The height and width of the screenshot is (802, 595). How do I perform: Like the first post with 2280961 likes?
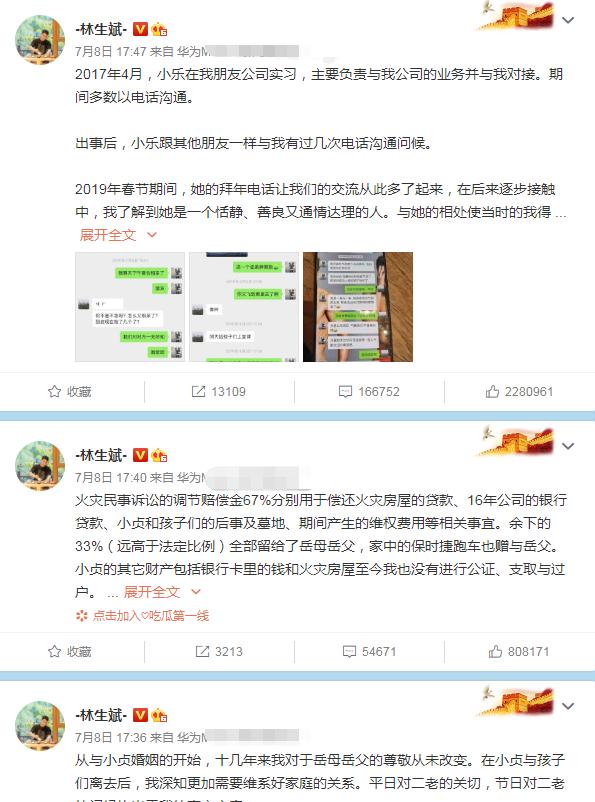(x=519, y=392)
